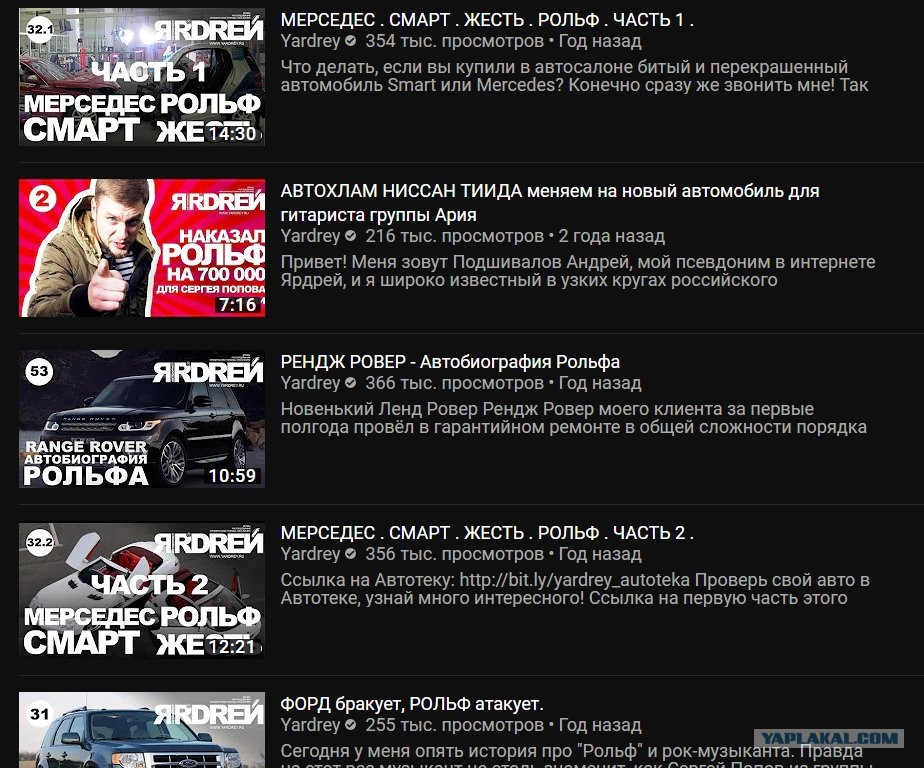924x768 pixels.
Task: Open title 'МЕРСЕДЕС . СМАРТ . ЖЕСТЬ . РОЛЬФ . ЧАСТЬ 1 .'
Action: (x=487, y=20)
